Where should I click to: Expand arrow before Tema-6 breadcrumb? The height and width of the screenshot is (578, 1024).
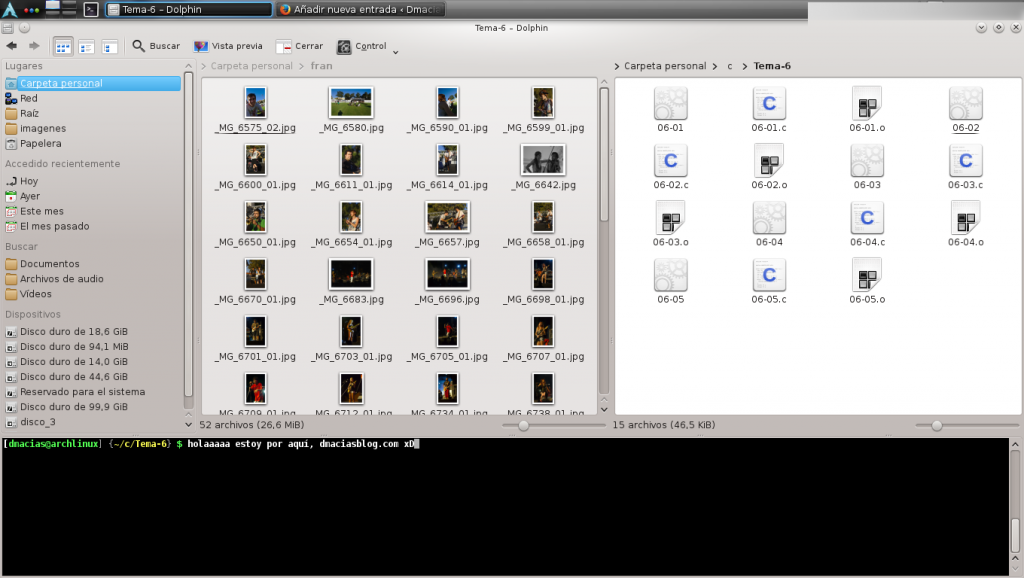(x=744, y=66)
